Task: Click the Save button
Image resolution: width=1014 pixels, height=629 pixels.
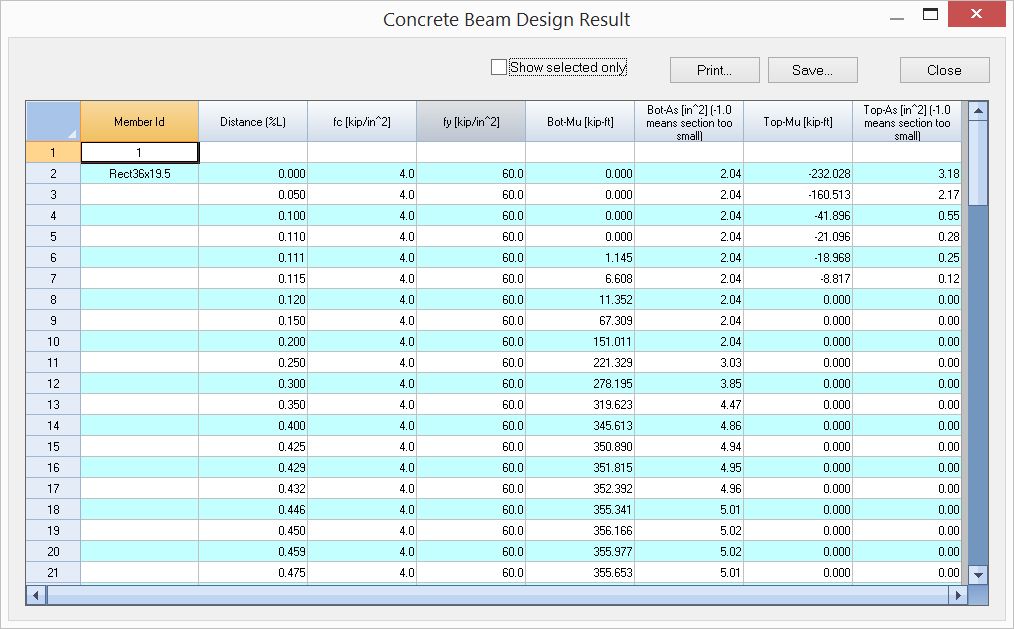Action: point(812,70)
